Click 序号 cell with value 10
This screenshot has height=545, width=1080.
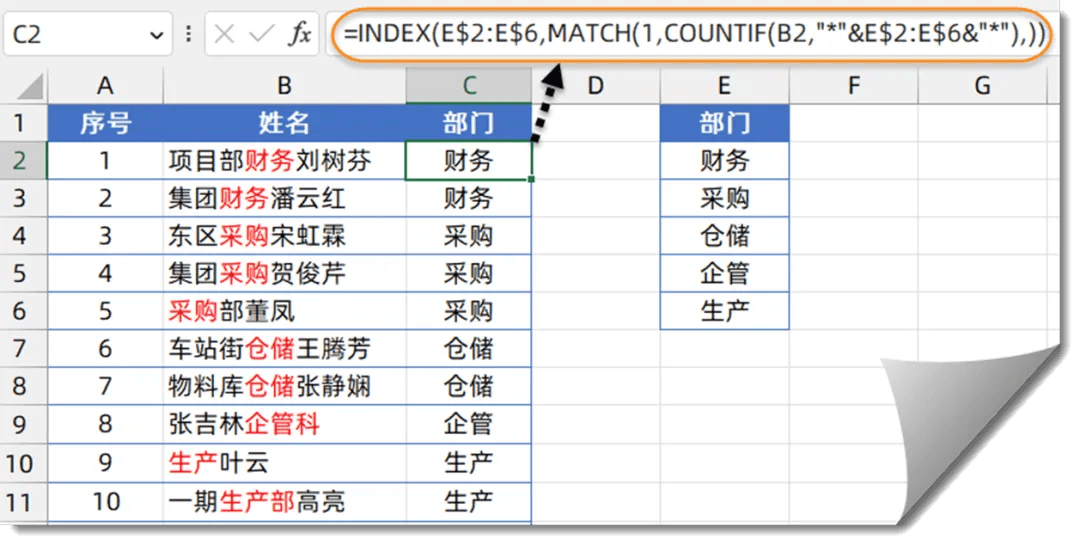coord(105,502)
